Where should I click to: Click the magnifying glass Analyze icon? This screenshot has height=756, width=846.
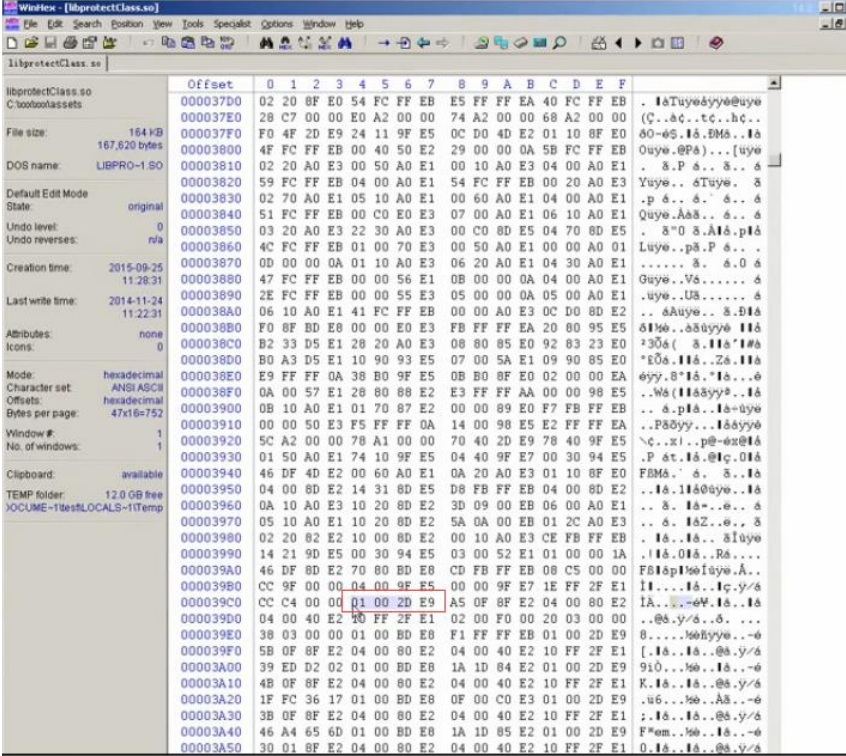point(560,43)
